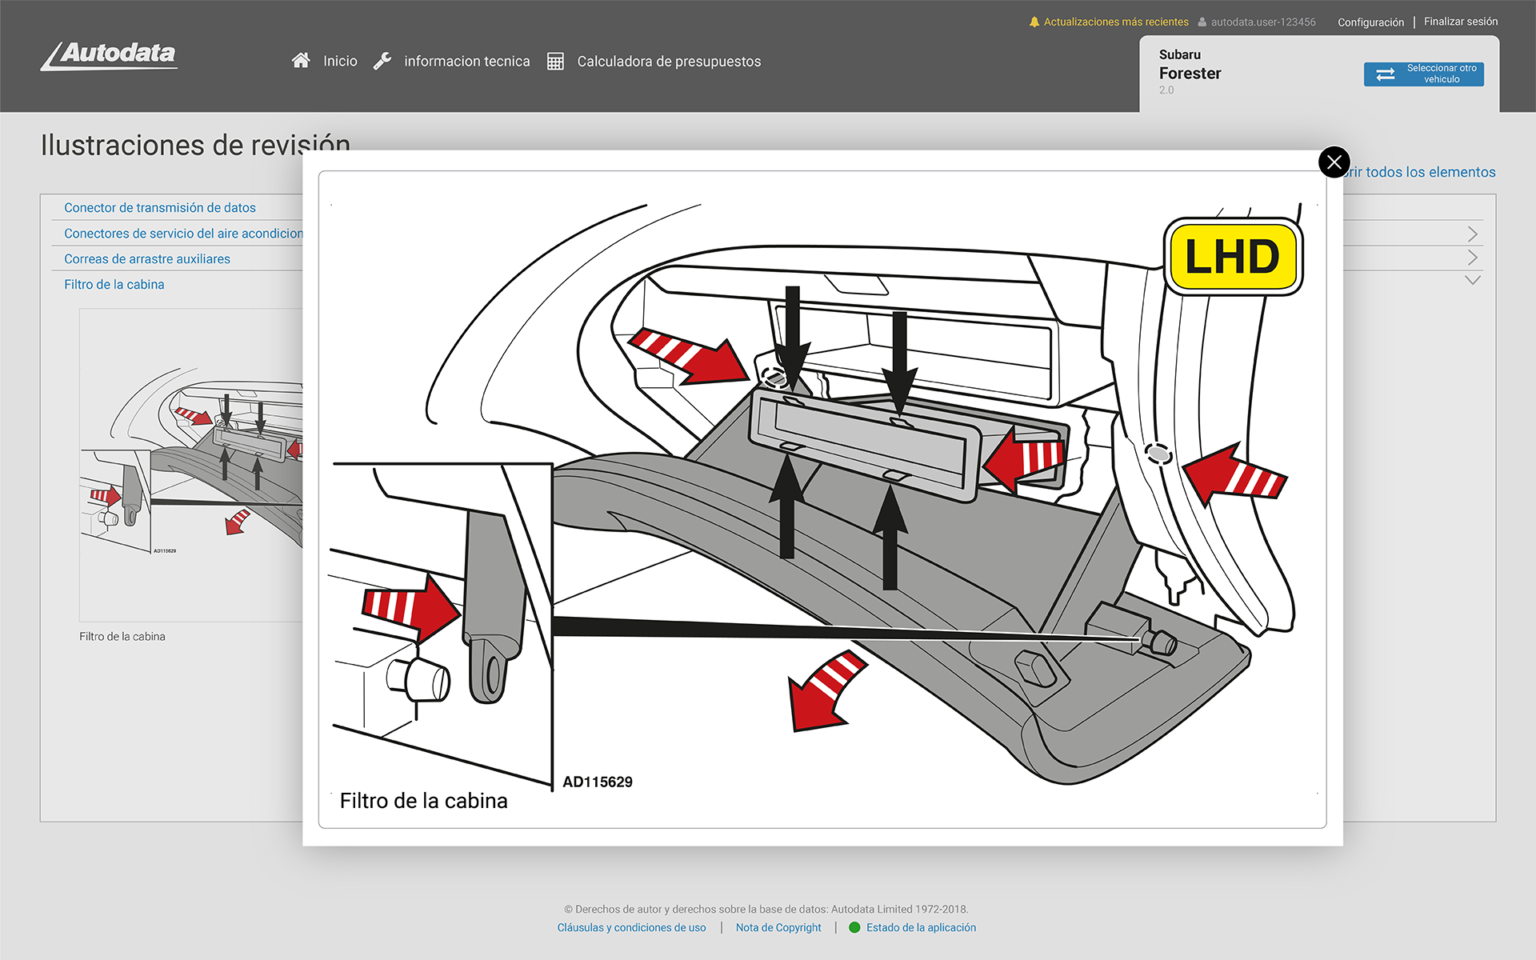
Task: Close the illustration popup with X
Action: pos(1333,162)
